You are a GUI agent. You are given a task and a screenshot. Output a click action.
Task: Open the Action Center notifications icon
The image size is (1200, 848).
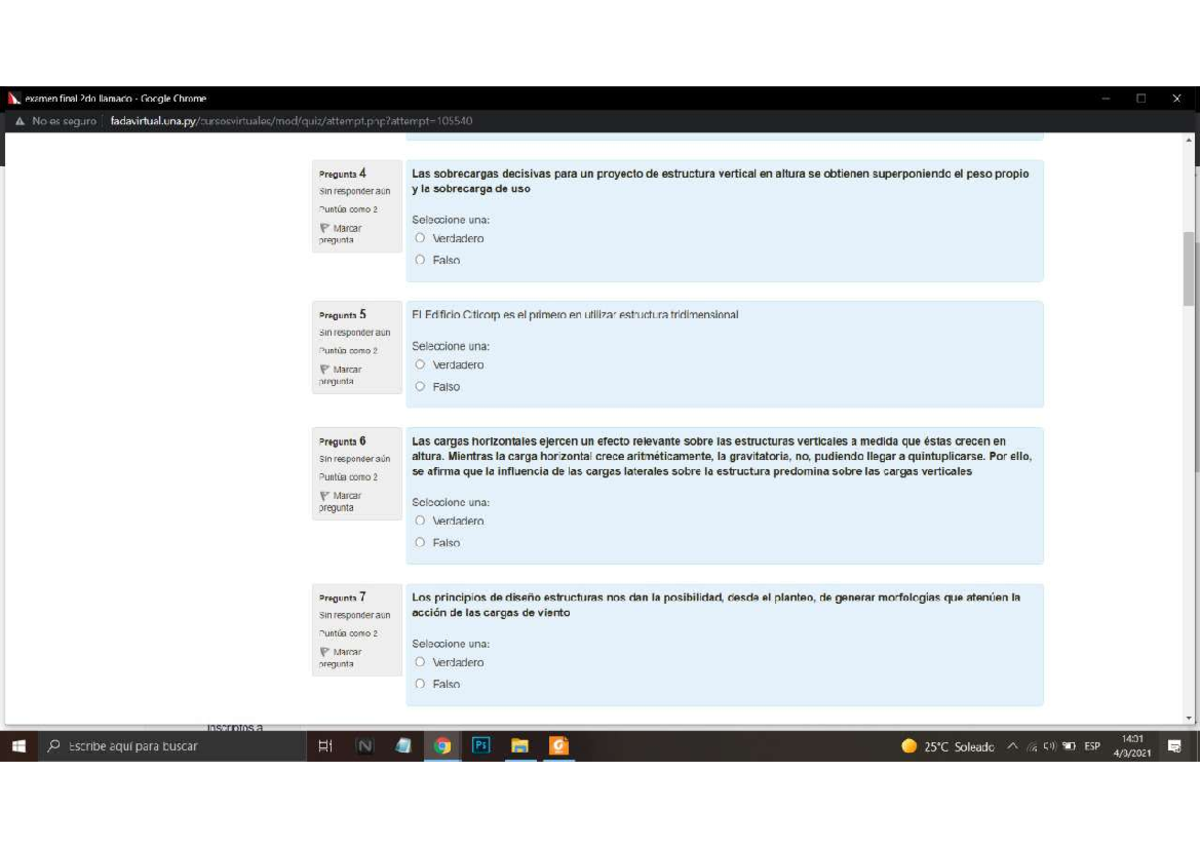coord(1173,745)
